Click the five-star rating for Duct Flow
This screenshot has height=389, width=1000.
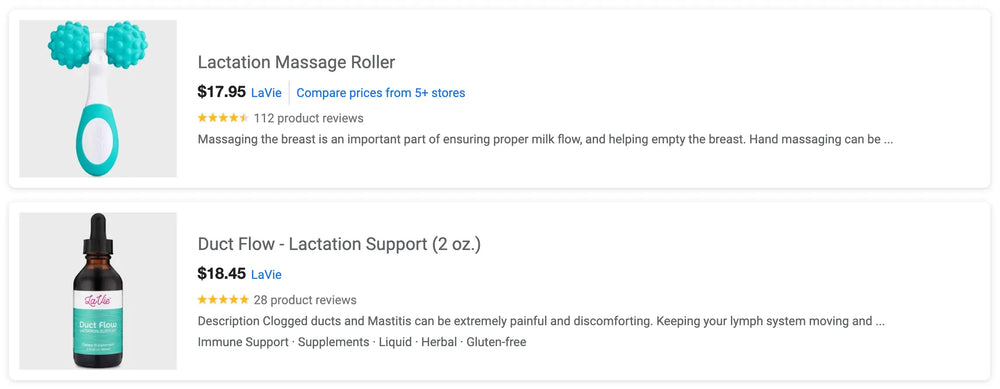(x=223, y=300)
